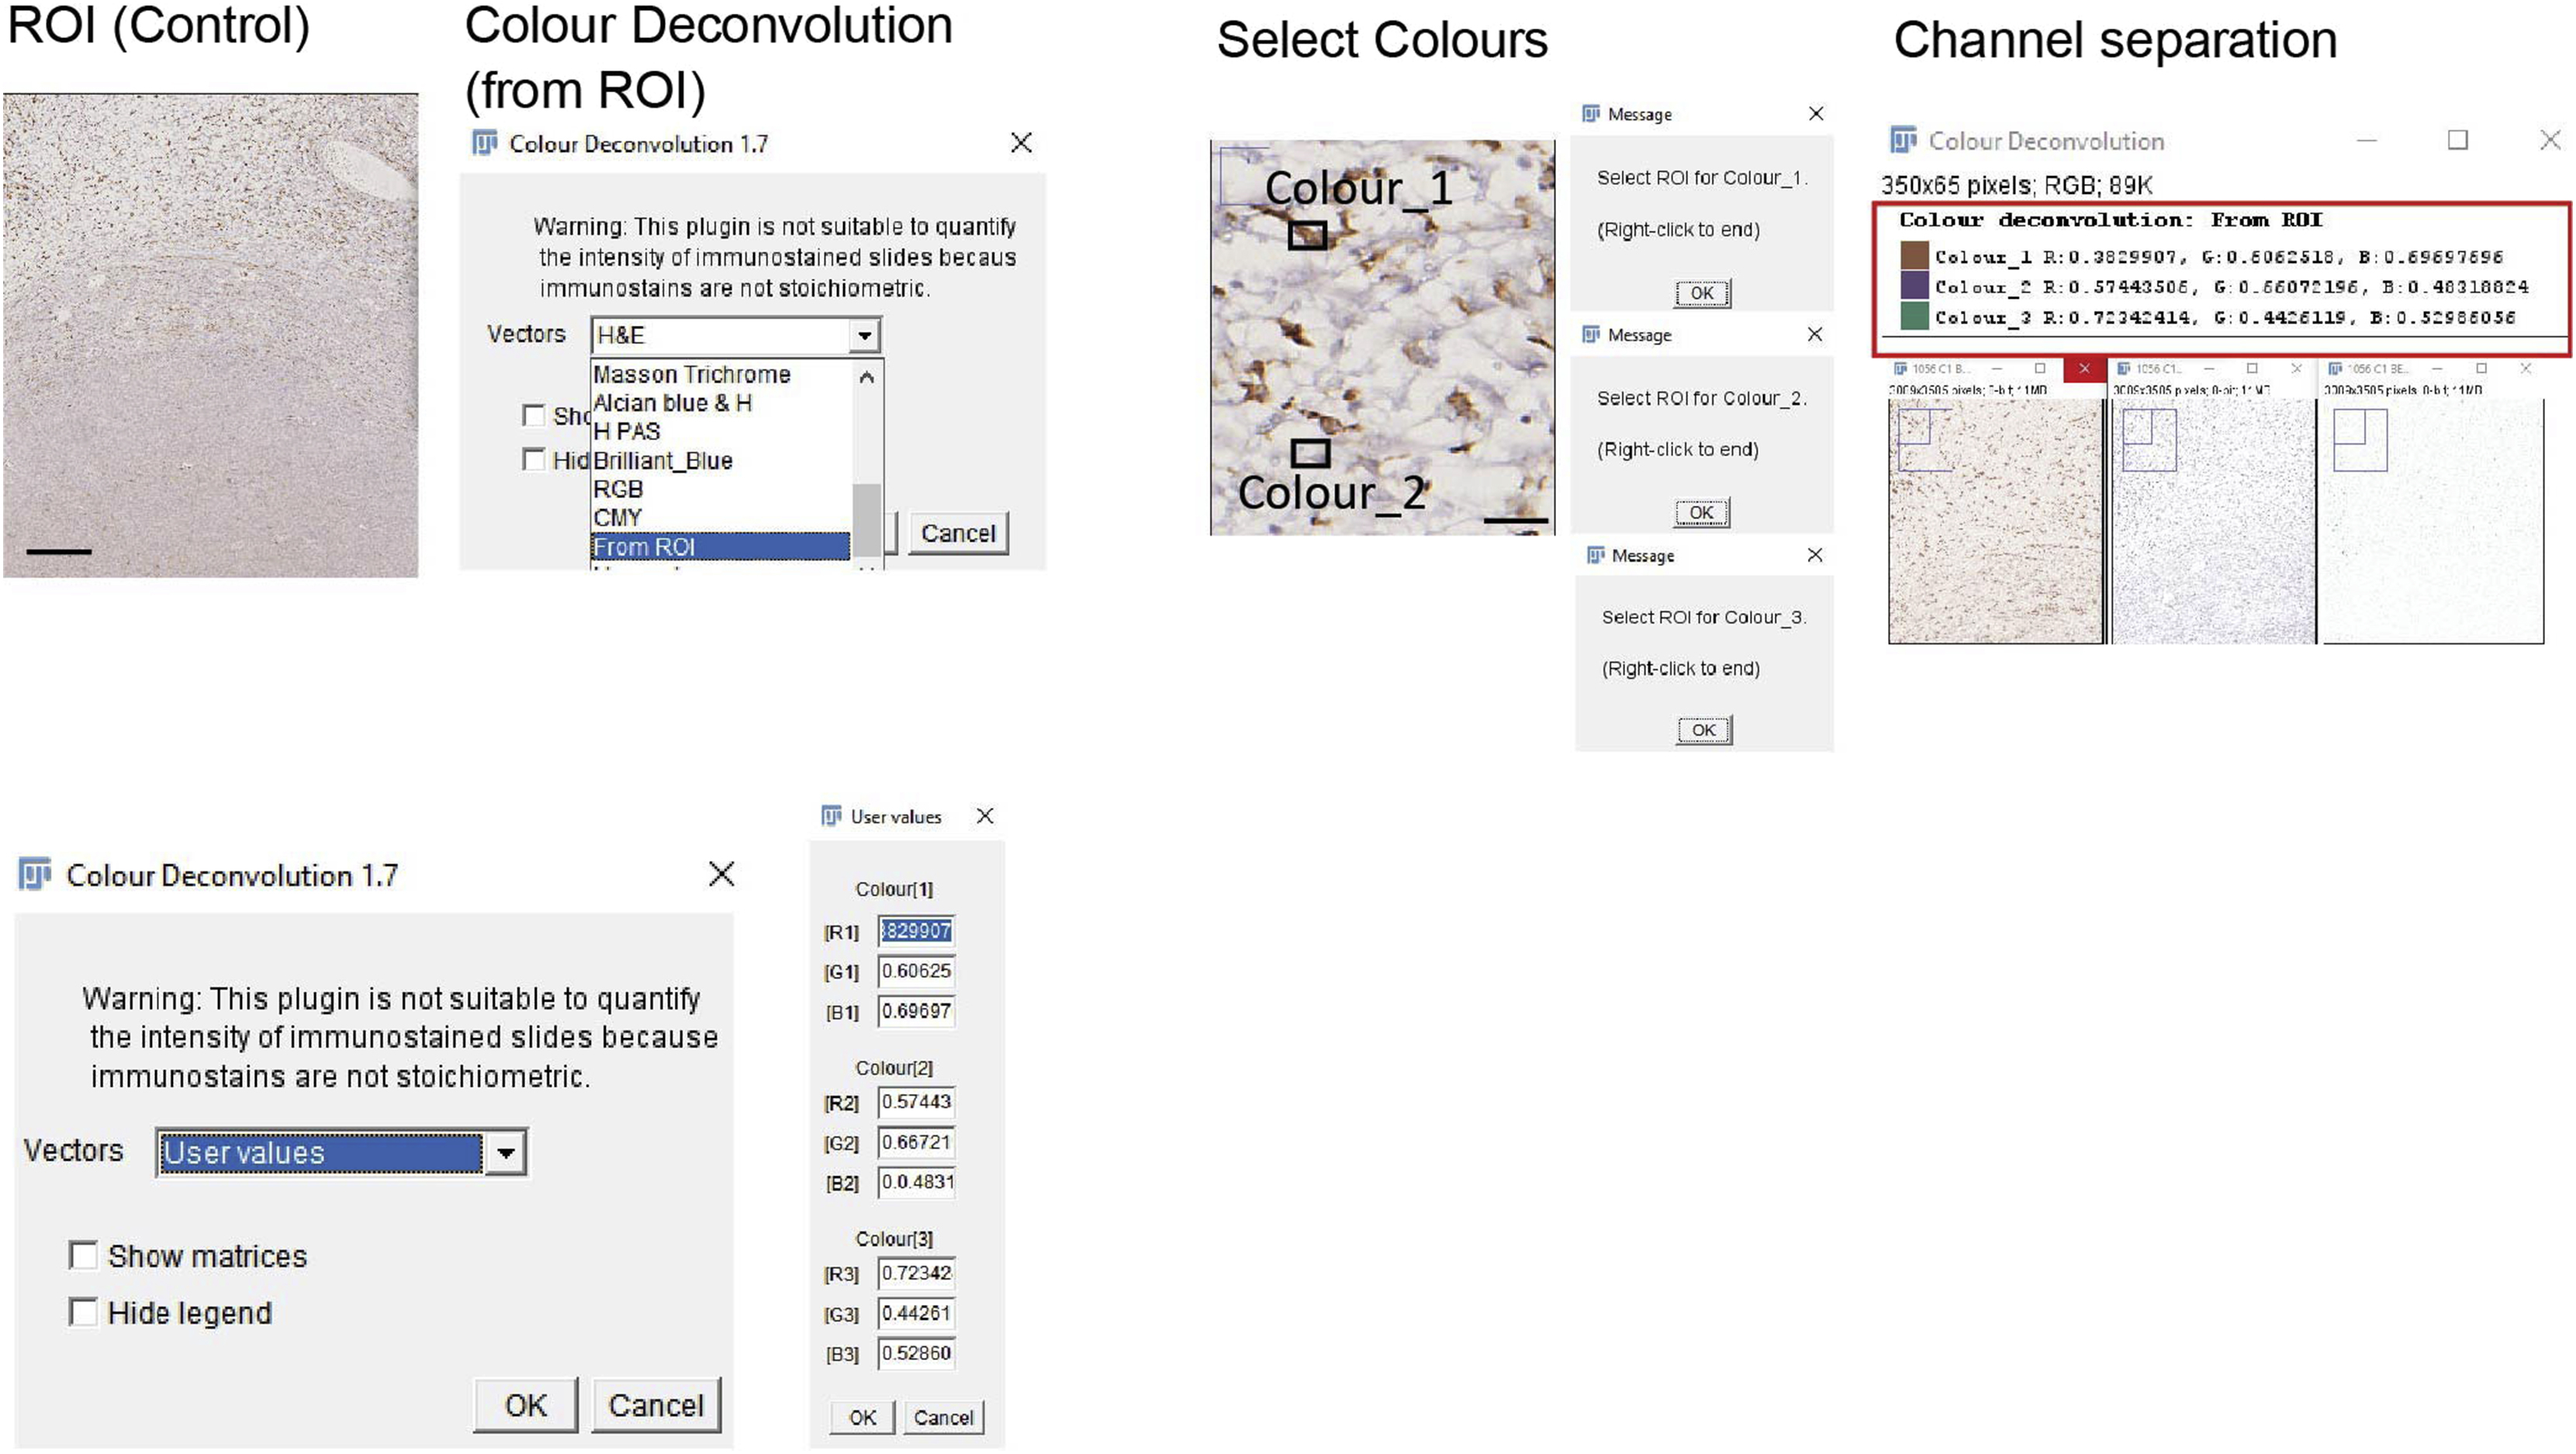
Task: Choose Masson Trichrome from vectors list
Action: [x=692, y=374]
